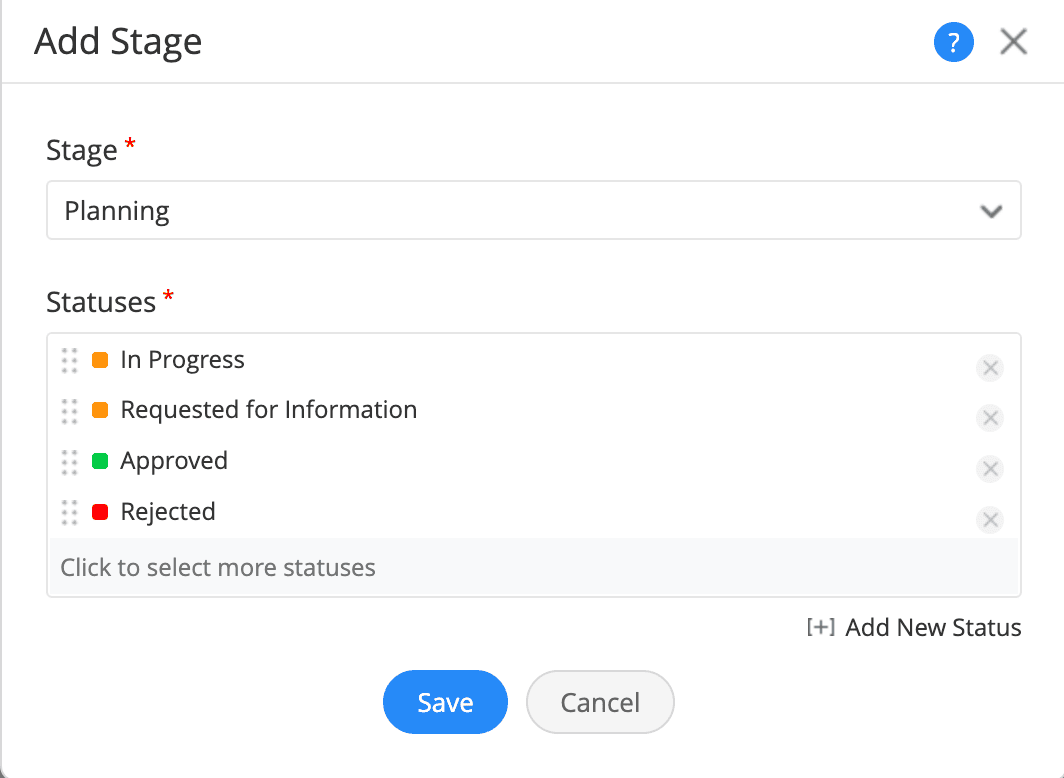Click the drag handle beside Rejected
Image resolution: width=1064 pixels, height=778 pixels.
click(x=69, y=512)
